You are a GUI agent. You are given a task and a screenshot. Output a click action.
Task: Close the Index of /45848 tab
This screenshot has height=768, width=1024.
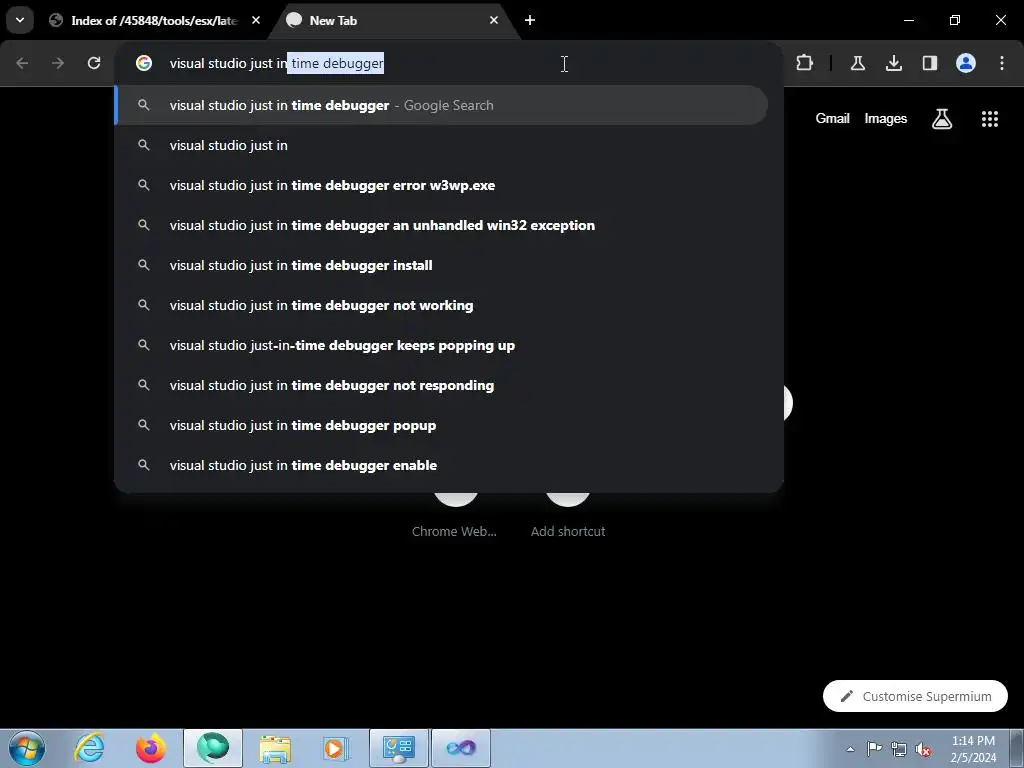tap(256, 20)
